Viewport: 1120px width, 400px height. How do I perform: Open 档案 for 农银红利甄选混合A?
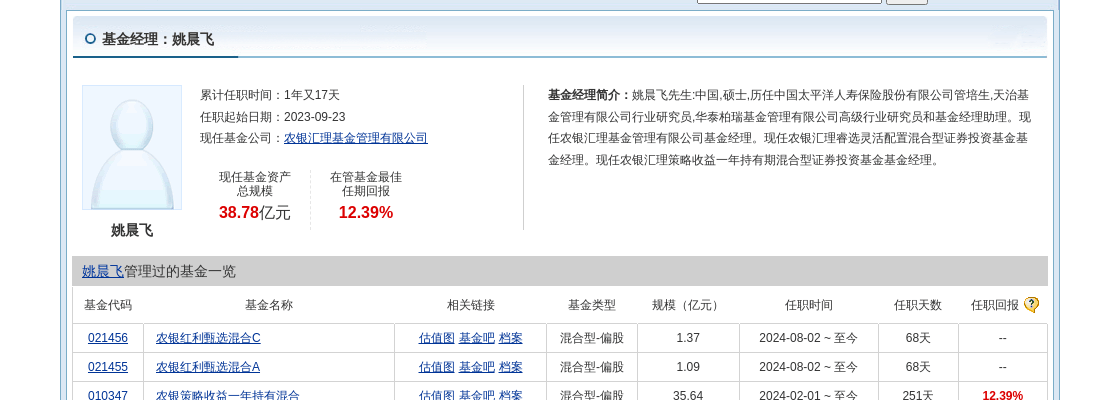coord(511,367)
